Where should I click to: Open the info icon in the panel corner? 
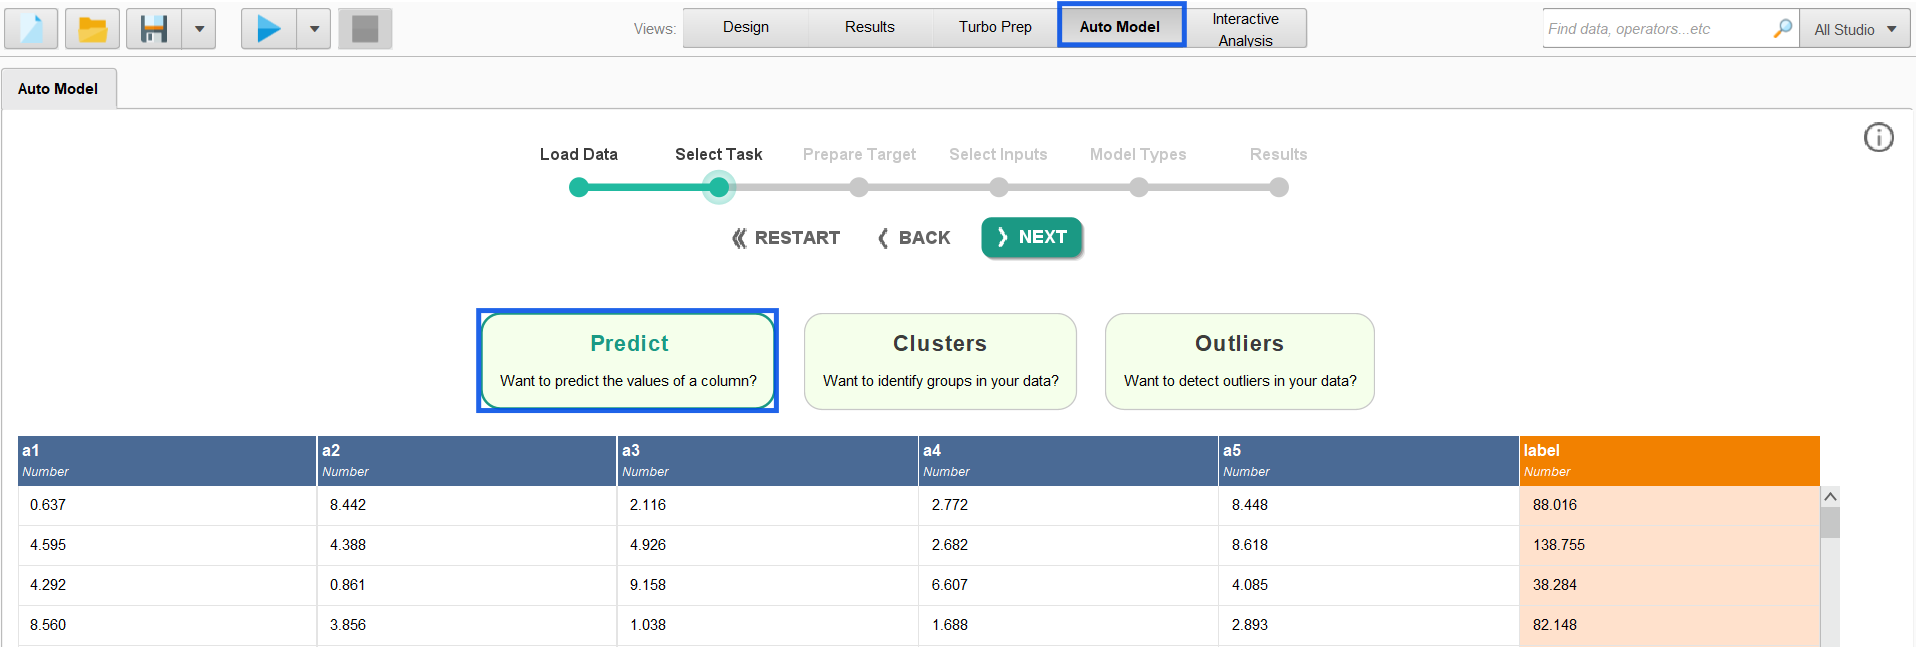(1878, 137)
